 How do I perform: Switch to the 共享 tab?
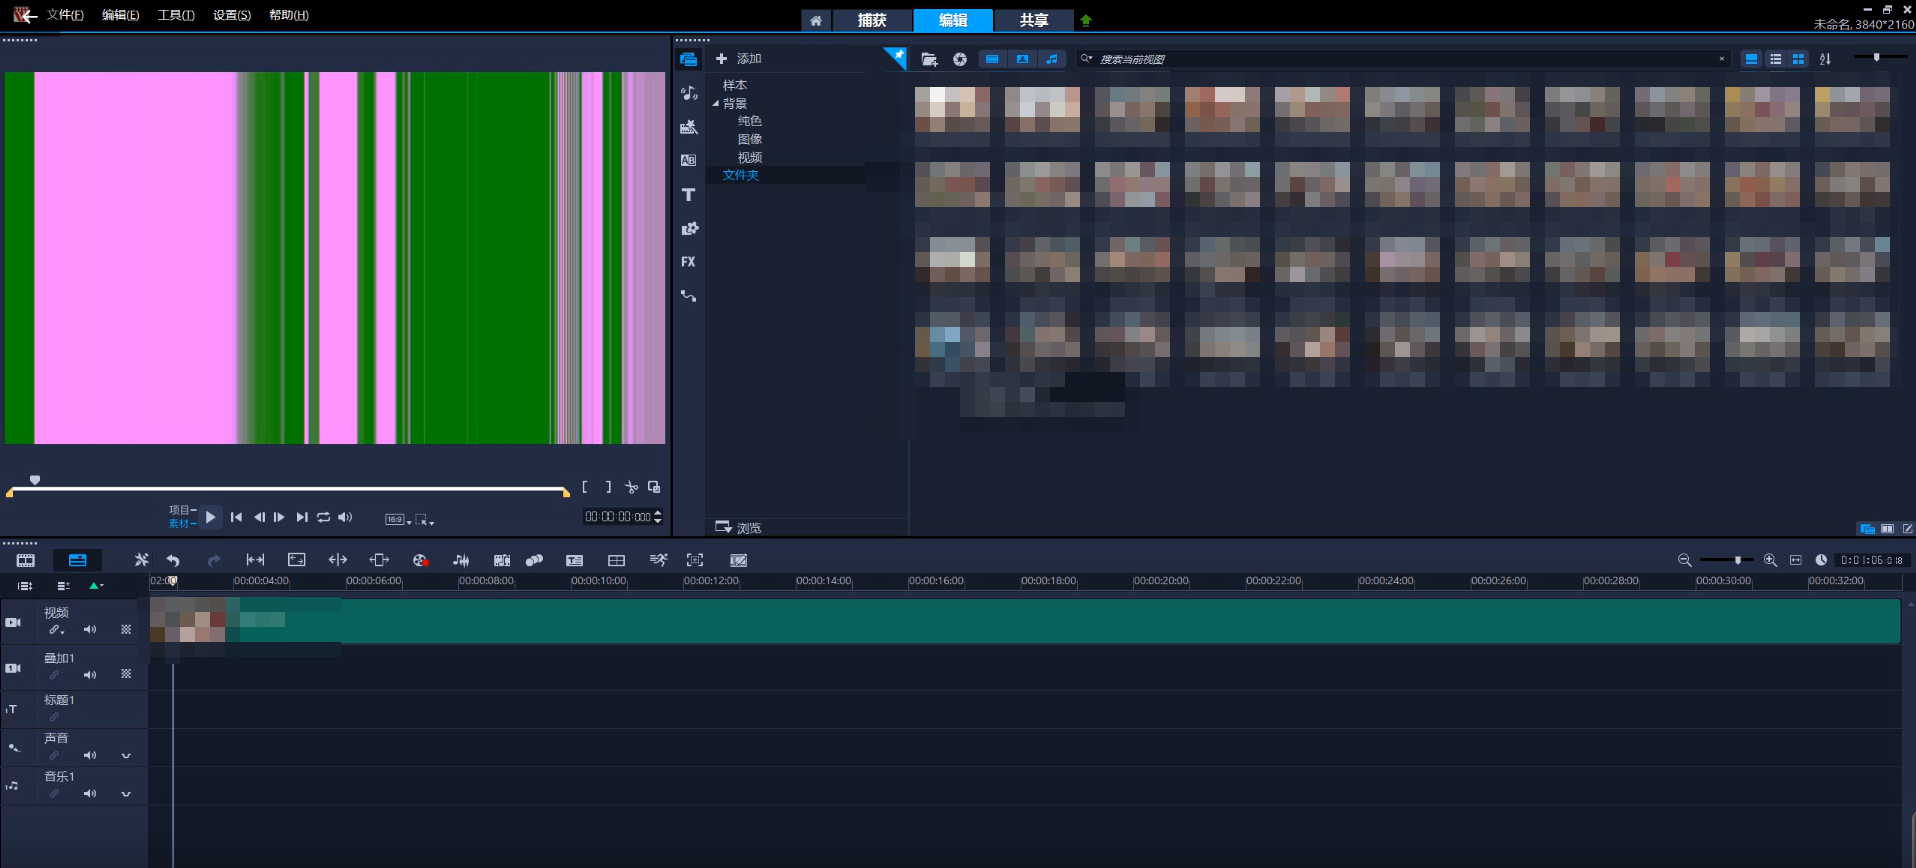click(x=1034, y=20)
